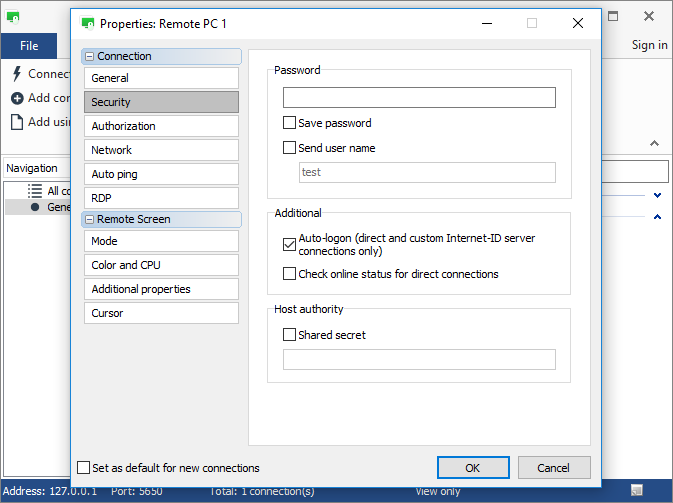The width and height of the screenshot is (673, 503).
Task: Switch to the Authorization page
Action: [160, 126]
